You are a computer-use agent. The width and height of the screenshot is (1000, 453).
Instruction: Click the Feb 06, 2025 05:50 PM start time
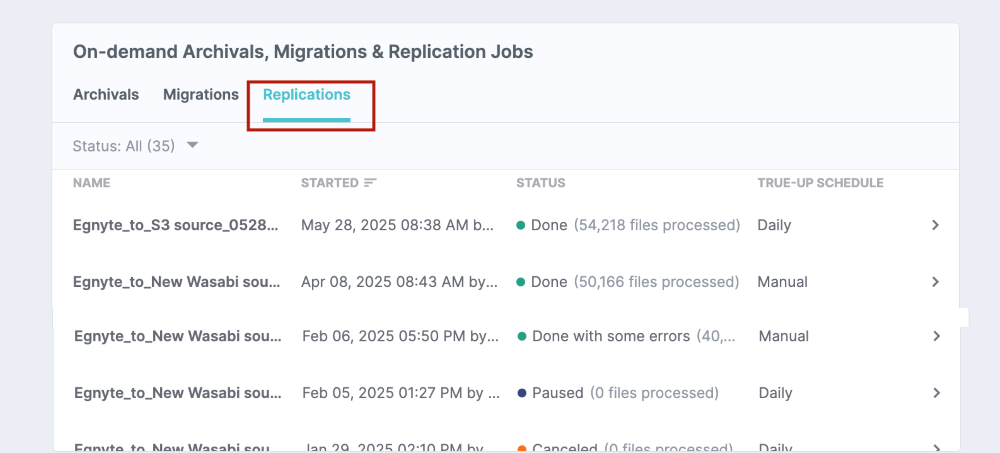[x=401, y=336]
